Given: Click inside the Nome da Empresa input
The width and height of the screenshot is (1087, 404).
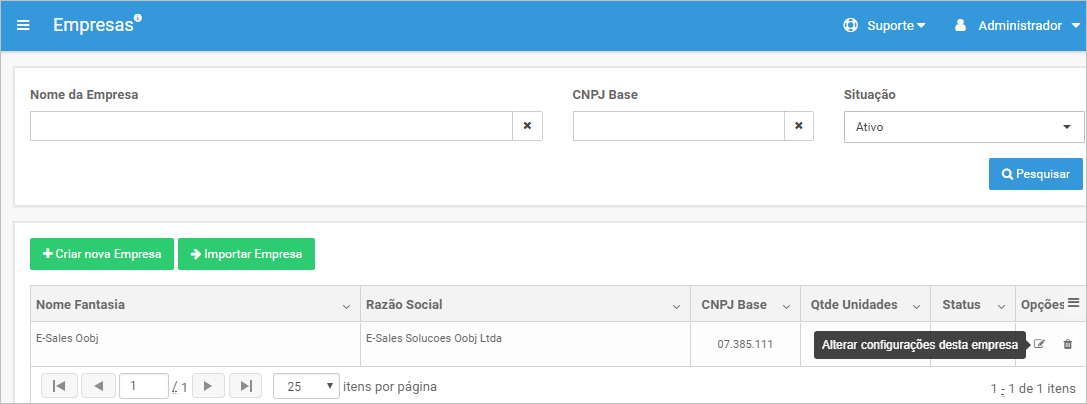Looking at the screenshot, I should pos(271,126).
